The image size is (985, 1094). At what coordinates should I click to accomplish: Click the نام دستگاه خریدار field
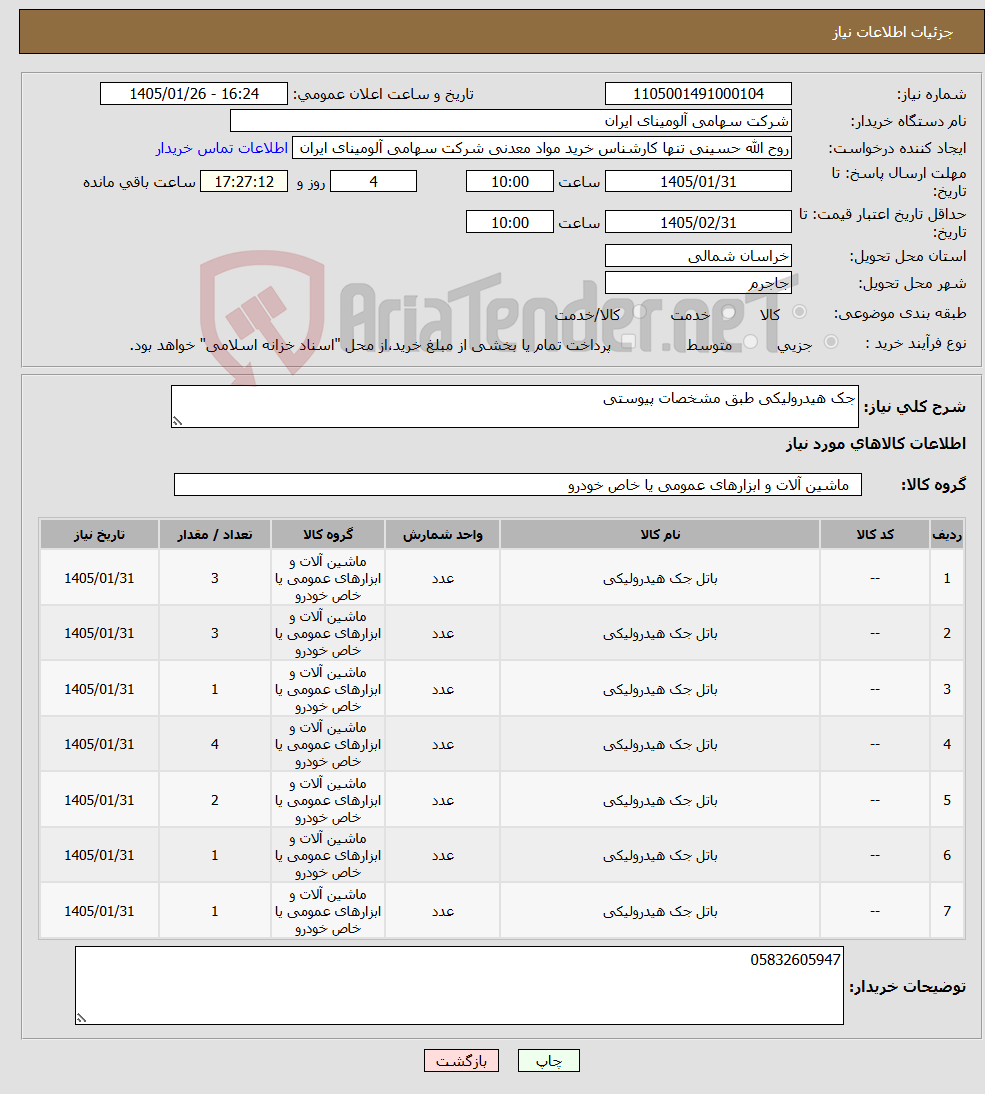[511, 121]
